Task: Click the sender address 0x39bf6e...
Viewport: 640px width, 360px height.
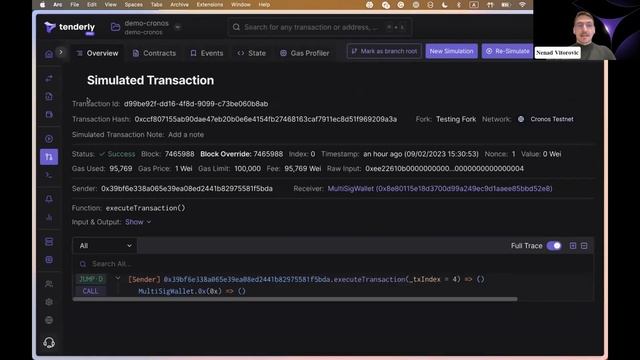Action: [x=187, y=189]
